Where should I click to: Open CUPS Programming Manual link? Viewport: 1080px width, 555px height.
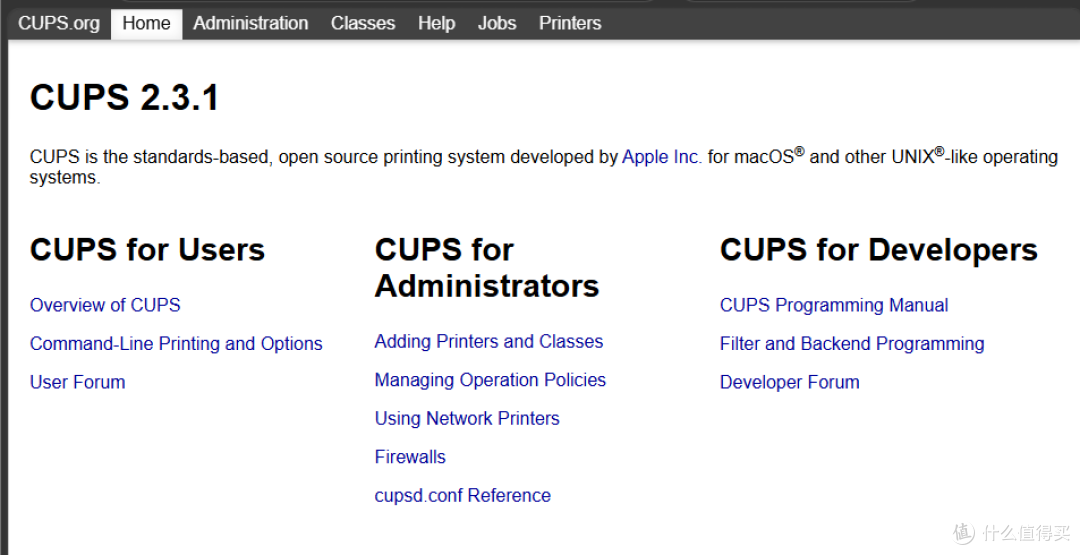[834, 305]
